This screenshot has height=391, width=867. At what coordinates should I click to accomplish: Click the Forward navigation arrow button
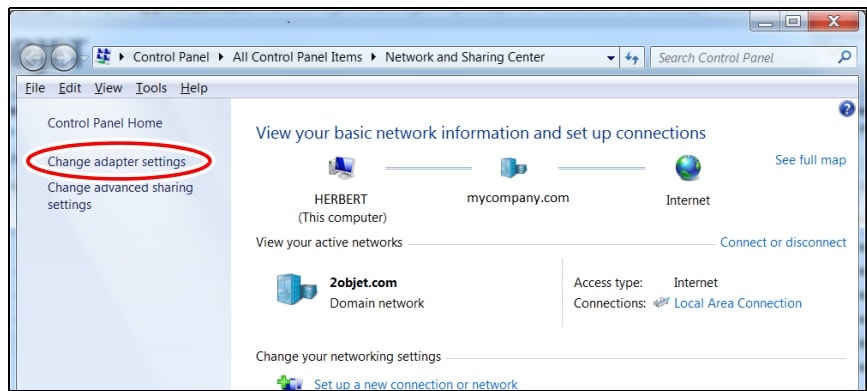pos(64,58)
